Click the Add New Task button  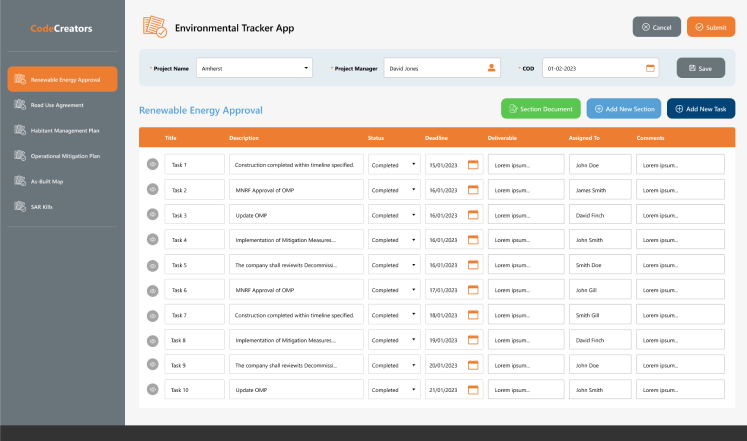click(701, 108)
